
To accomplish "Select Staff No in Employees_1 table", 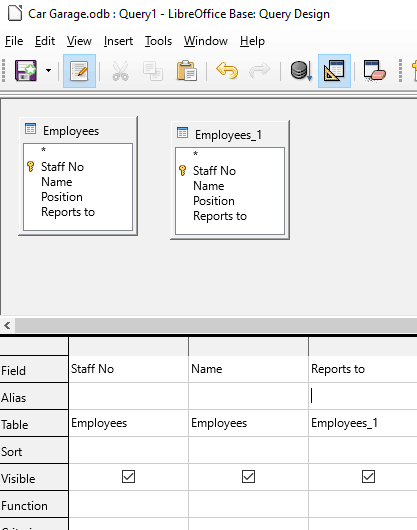I will [215, 171].
